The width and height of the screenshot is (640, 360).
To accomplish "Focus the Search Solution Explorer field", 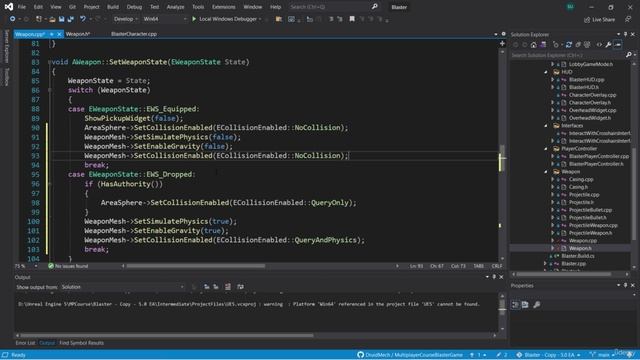I will pyautogui.click(x=567, y=55).
